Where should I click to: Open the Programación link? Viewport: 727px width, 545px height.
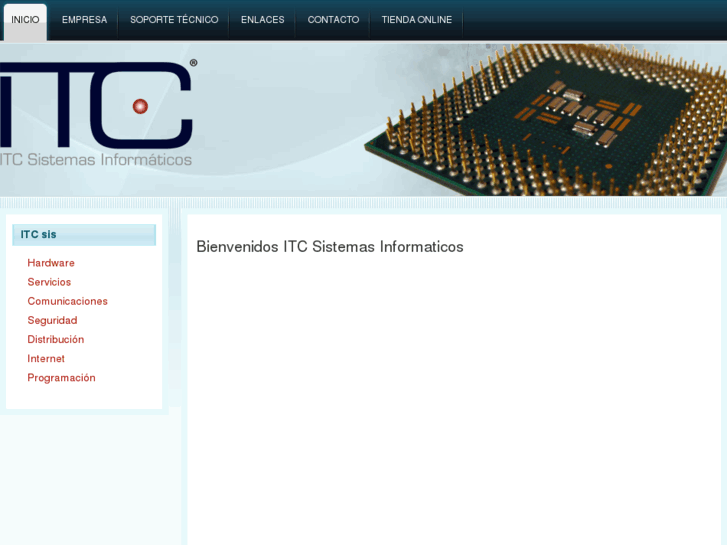coord(61,378)
